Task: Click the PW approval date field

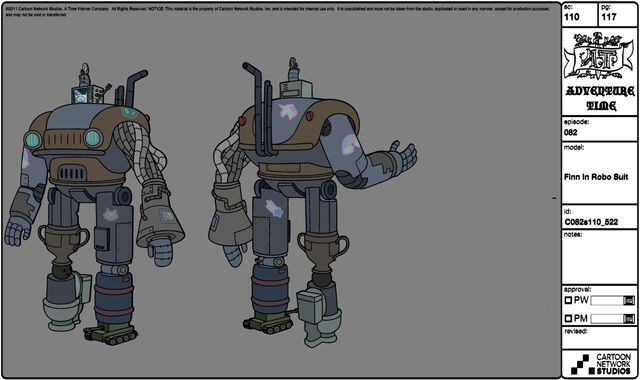Action: coord(607,301)
